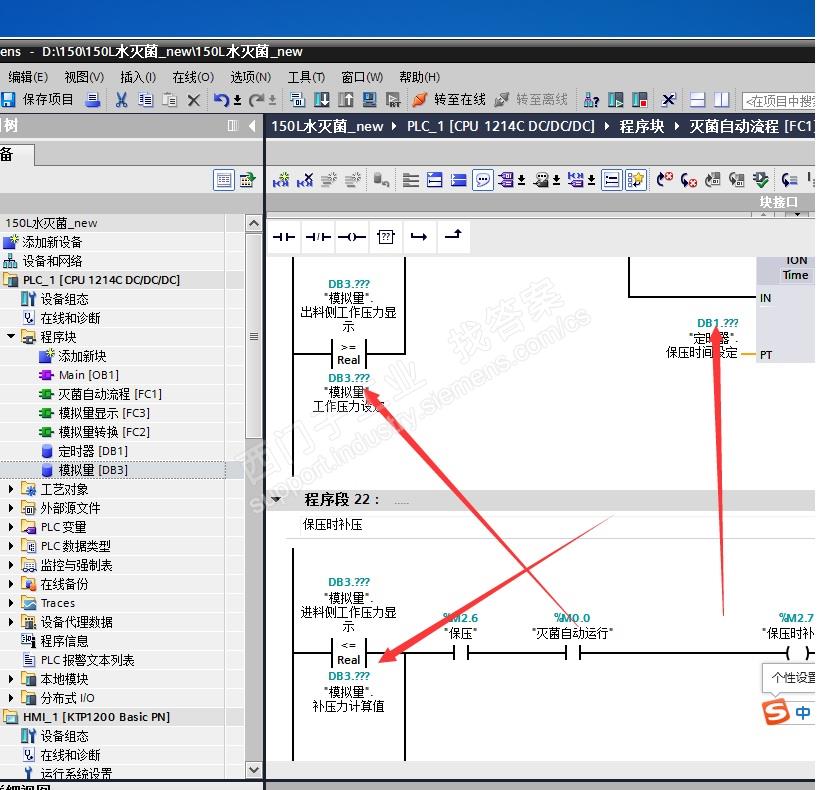This screenshot has height=790, width=819.
Task: Insert normally open contact from favorites
Action: pyautogui.click(x=284, y=237)
